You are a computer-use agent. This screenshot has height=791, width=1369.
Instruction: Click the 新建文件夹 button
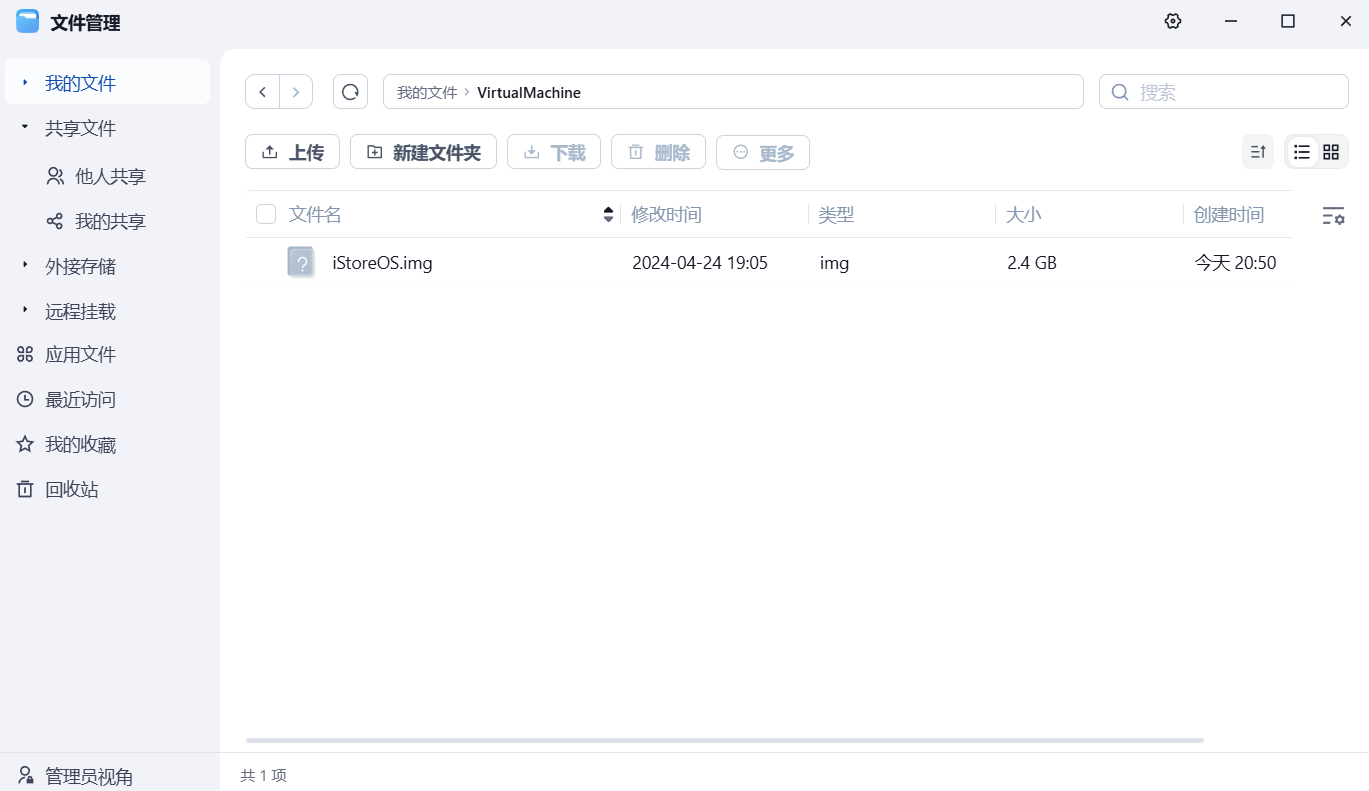(x=423, y=152)
